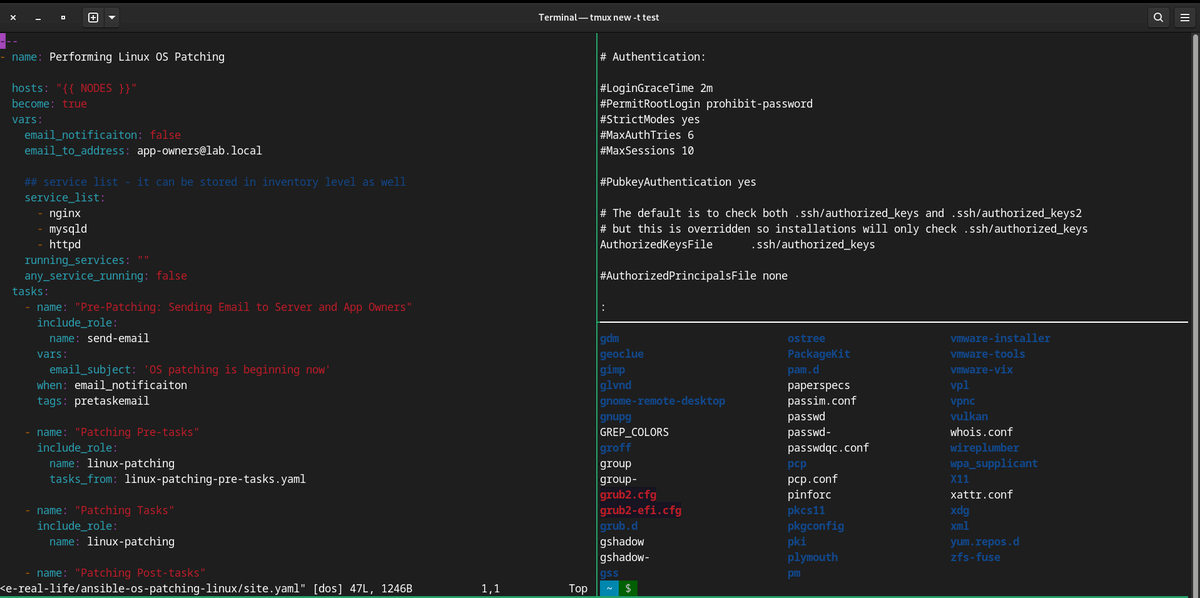The image size is (1200, 598).
Task: Click the 'pkgconfig' directory entry
Action: (x=816, y=526)
